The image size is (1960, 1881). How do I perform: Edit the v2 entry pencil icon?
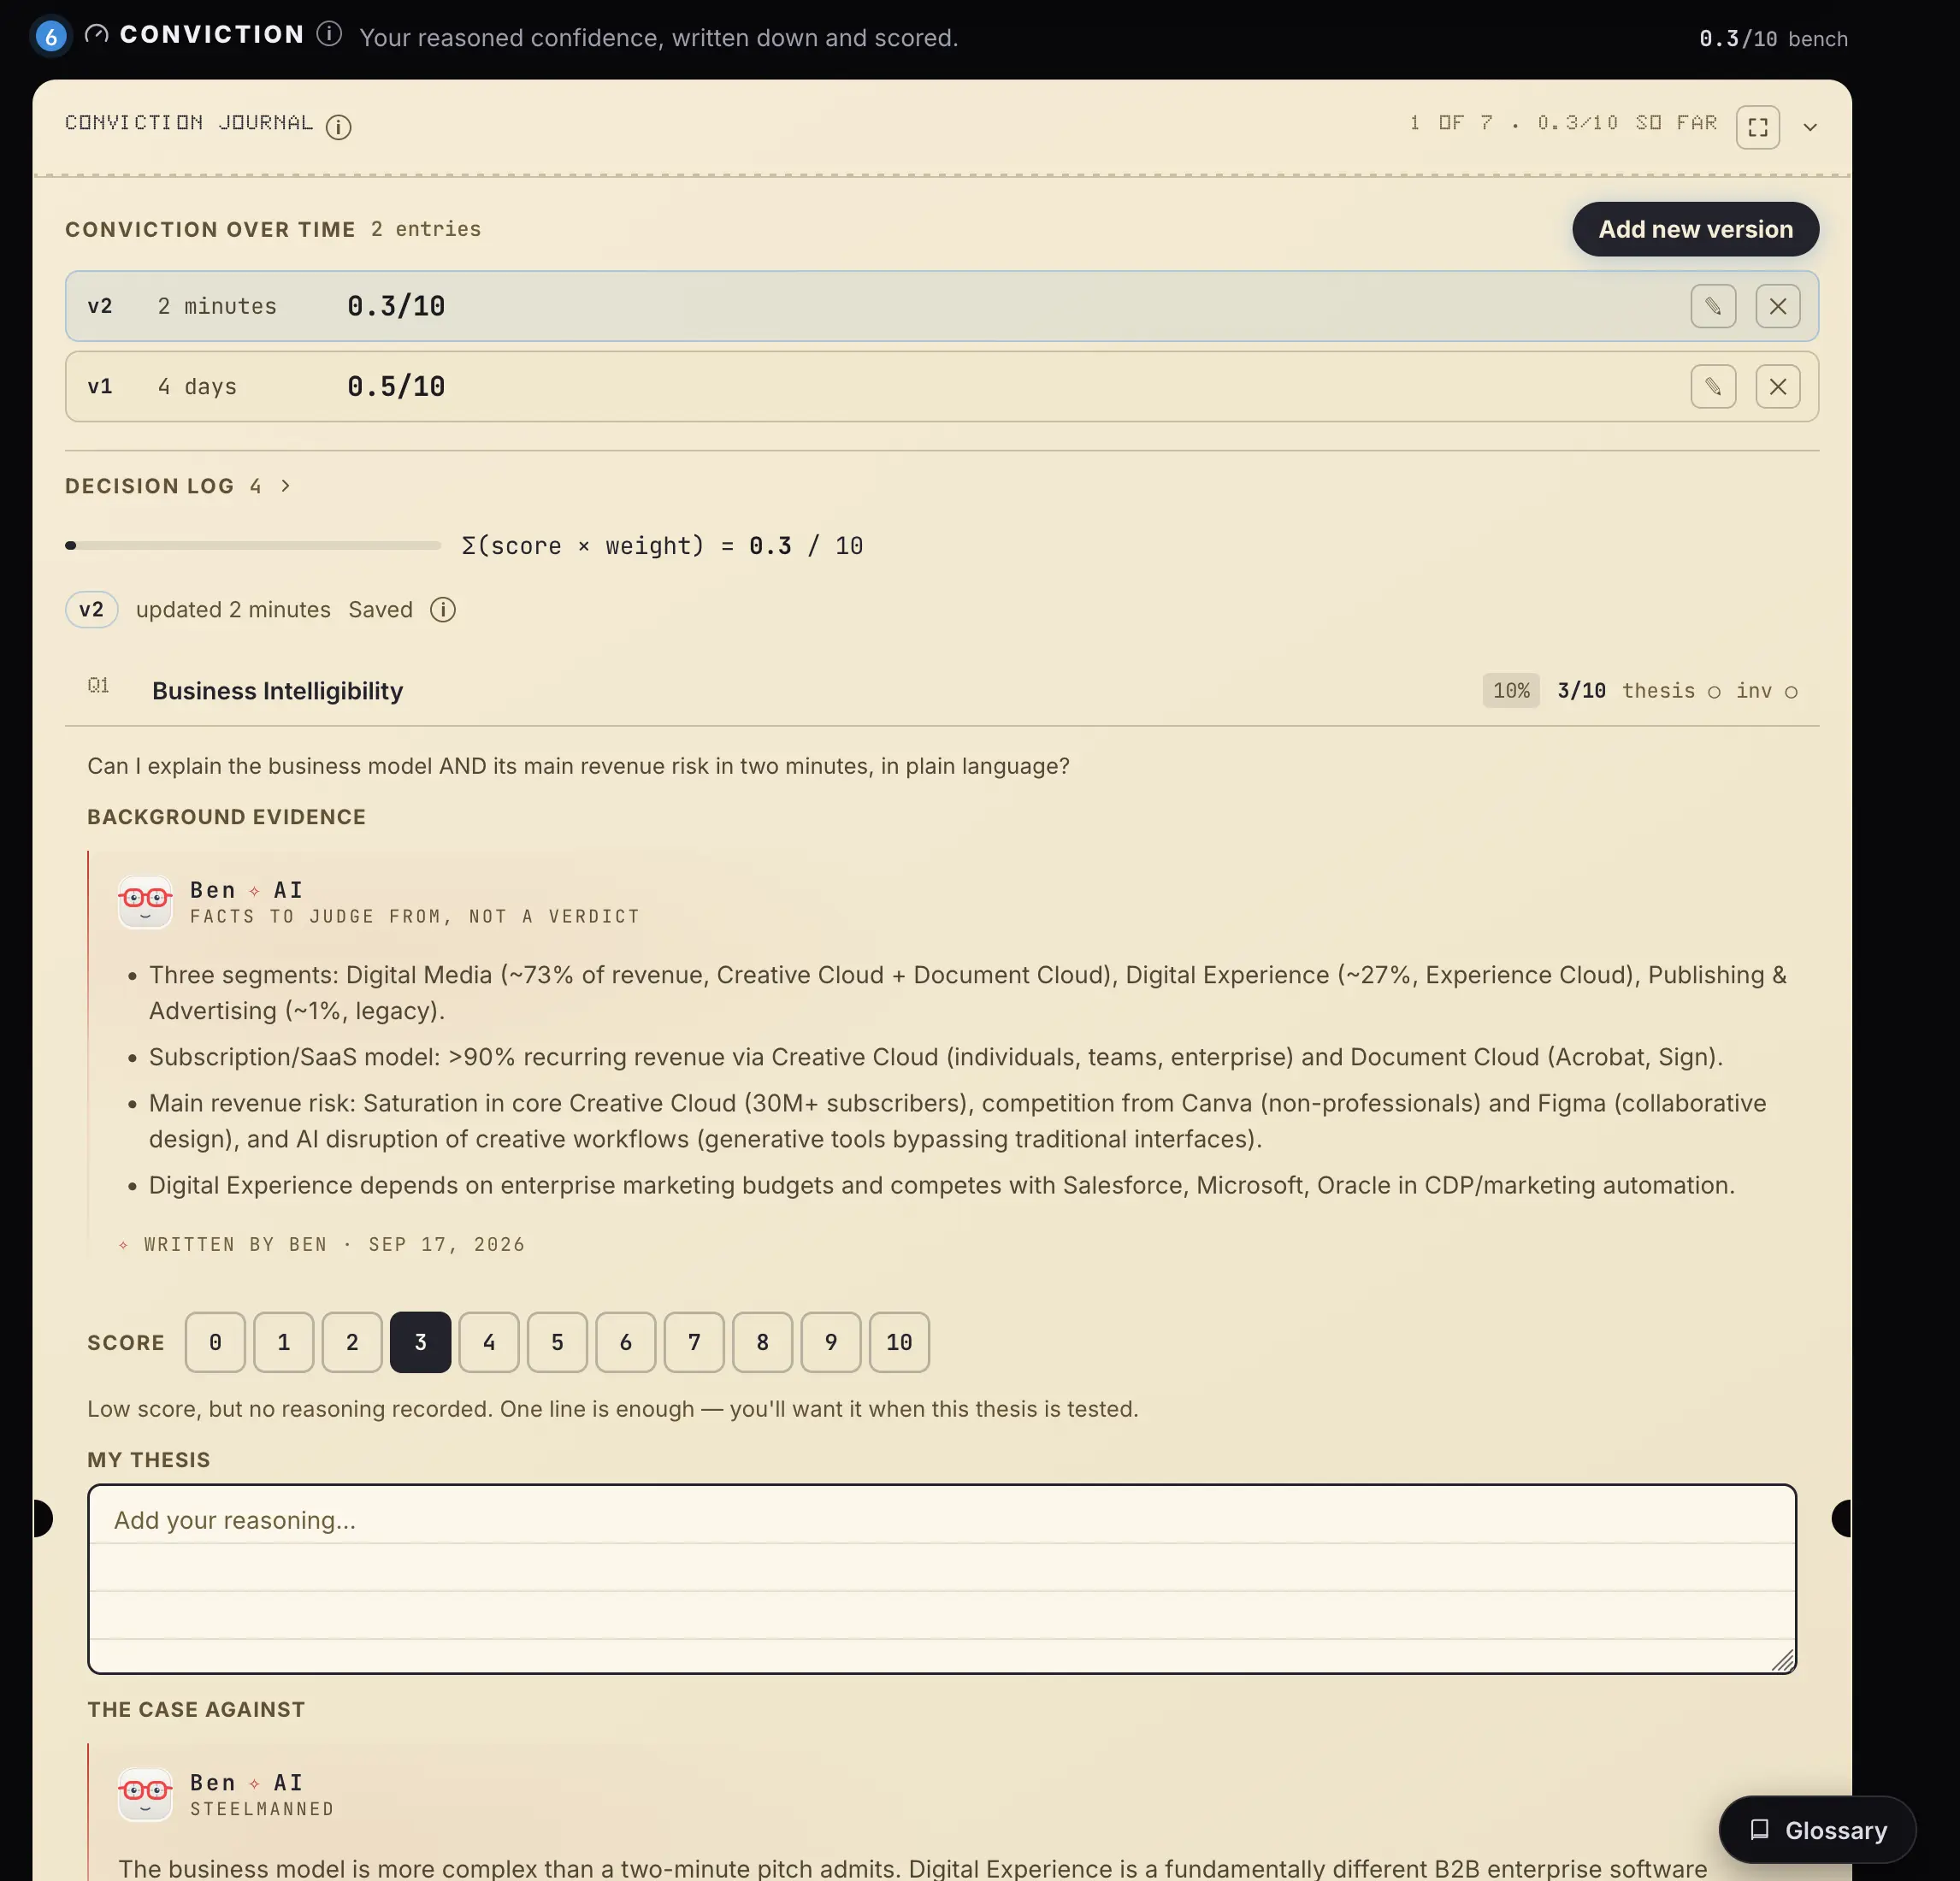tap(1713, 306)
